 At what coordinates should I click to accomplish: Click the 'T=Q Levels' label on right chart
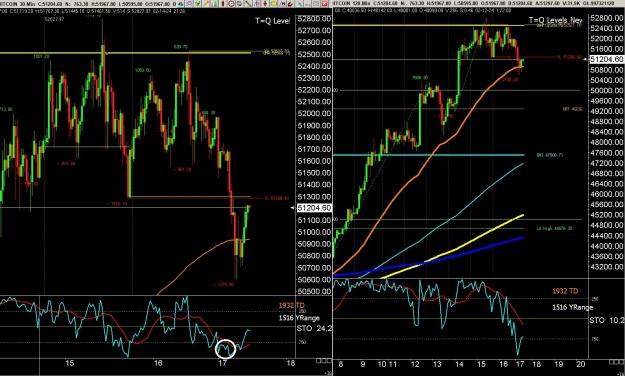[549, 20]
